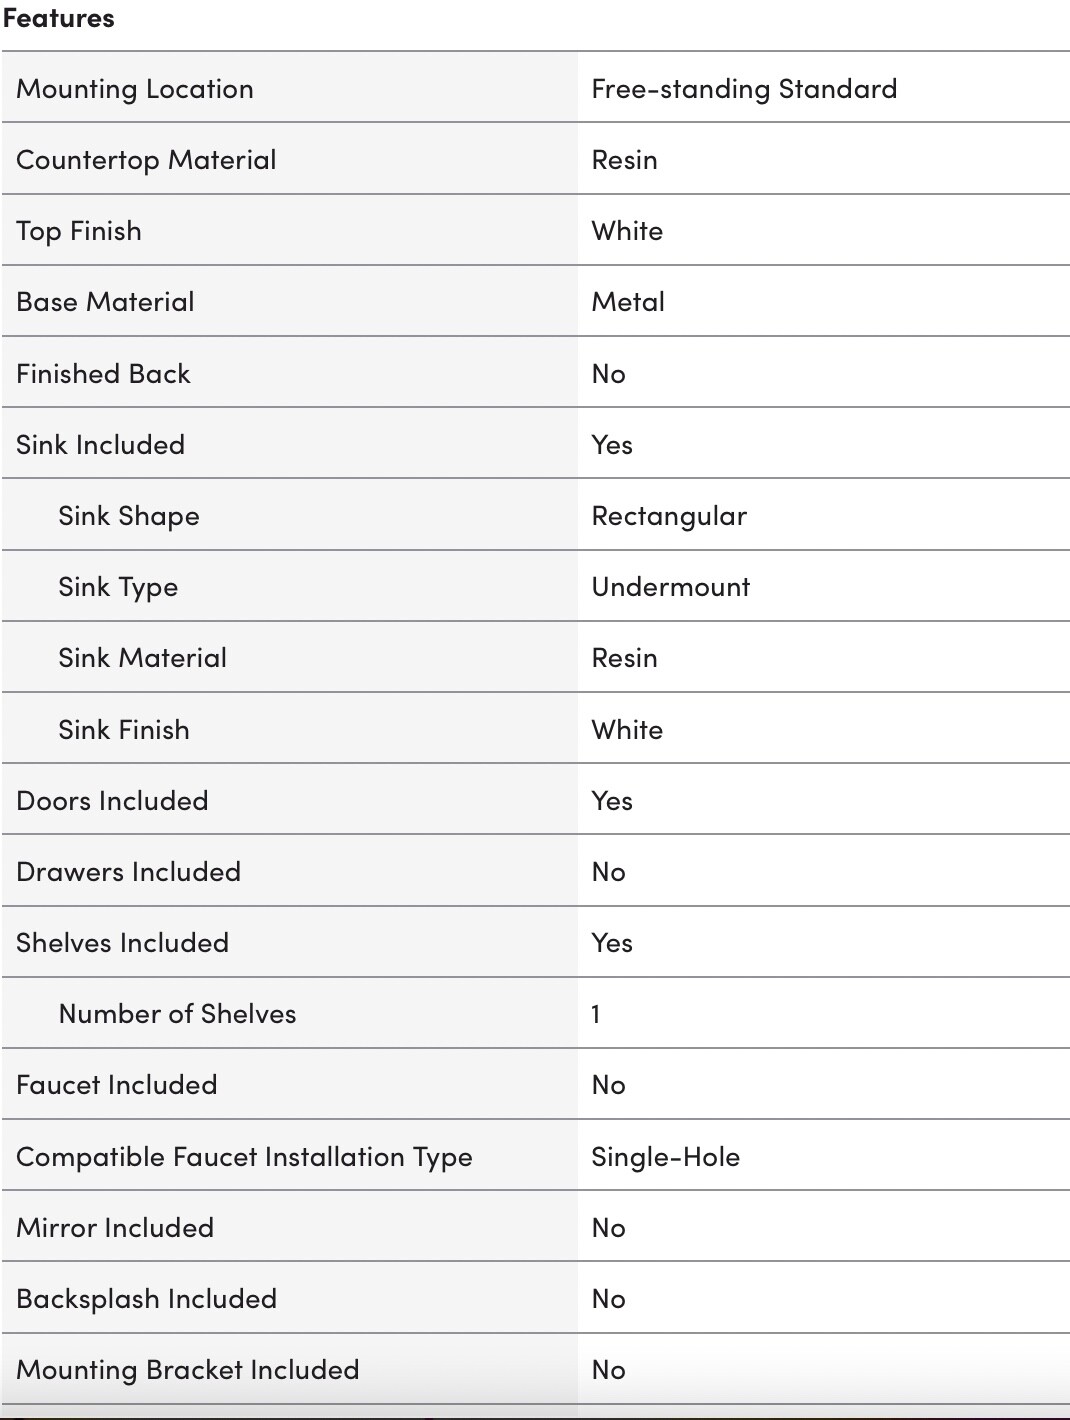The width and height of the screenshot is (1070, 1420).
Task: Select the Single-Hole faucet installation value
Action: point(665,1157)
